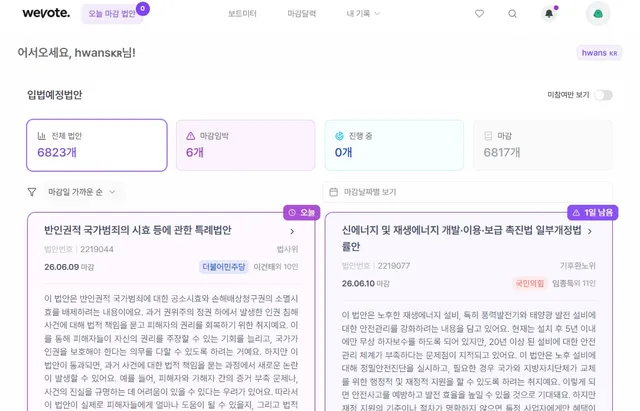
Task: Click 국민의힘 party tag
Action: (x=530, y=283)
